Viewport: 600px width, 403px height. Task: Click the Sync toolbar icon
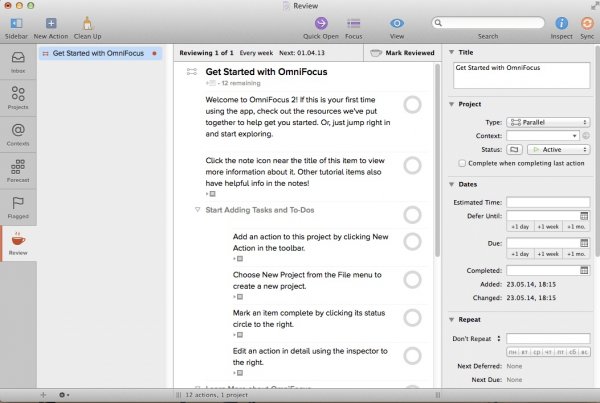(587, 23)
